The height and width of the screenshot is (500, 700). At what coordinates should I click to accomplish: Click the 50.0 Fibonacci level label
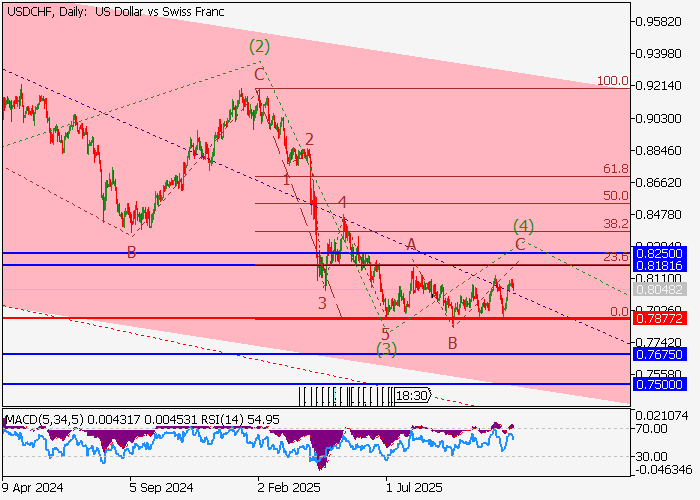pyautogui.click(x=615, y=197)
